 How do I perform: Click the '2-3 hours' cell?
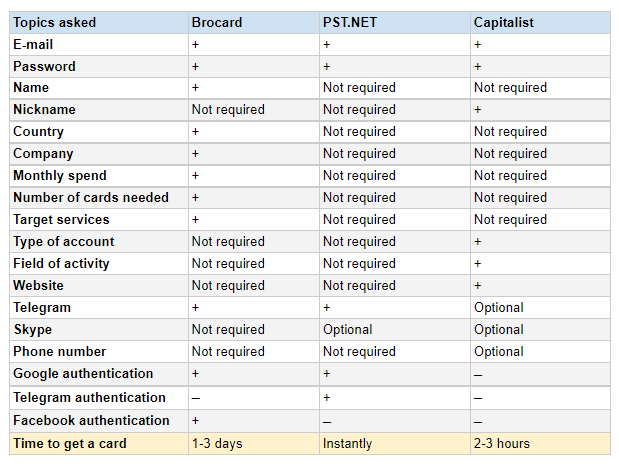[502, 444]
